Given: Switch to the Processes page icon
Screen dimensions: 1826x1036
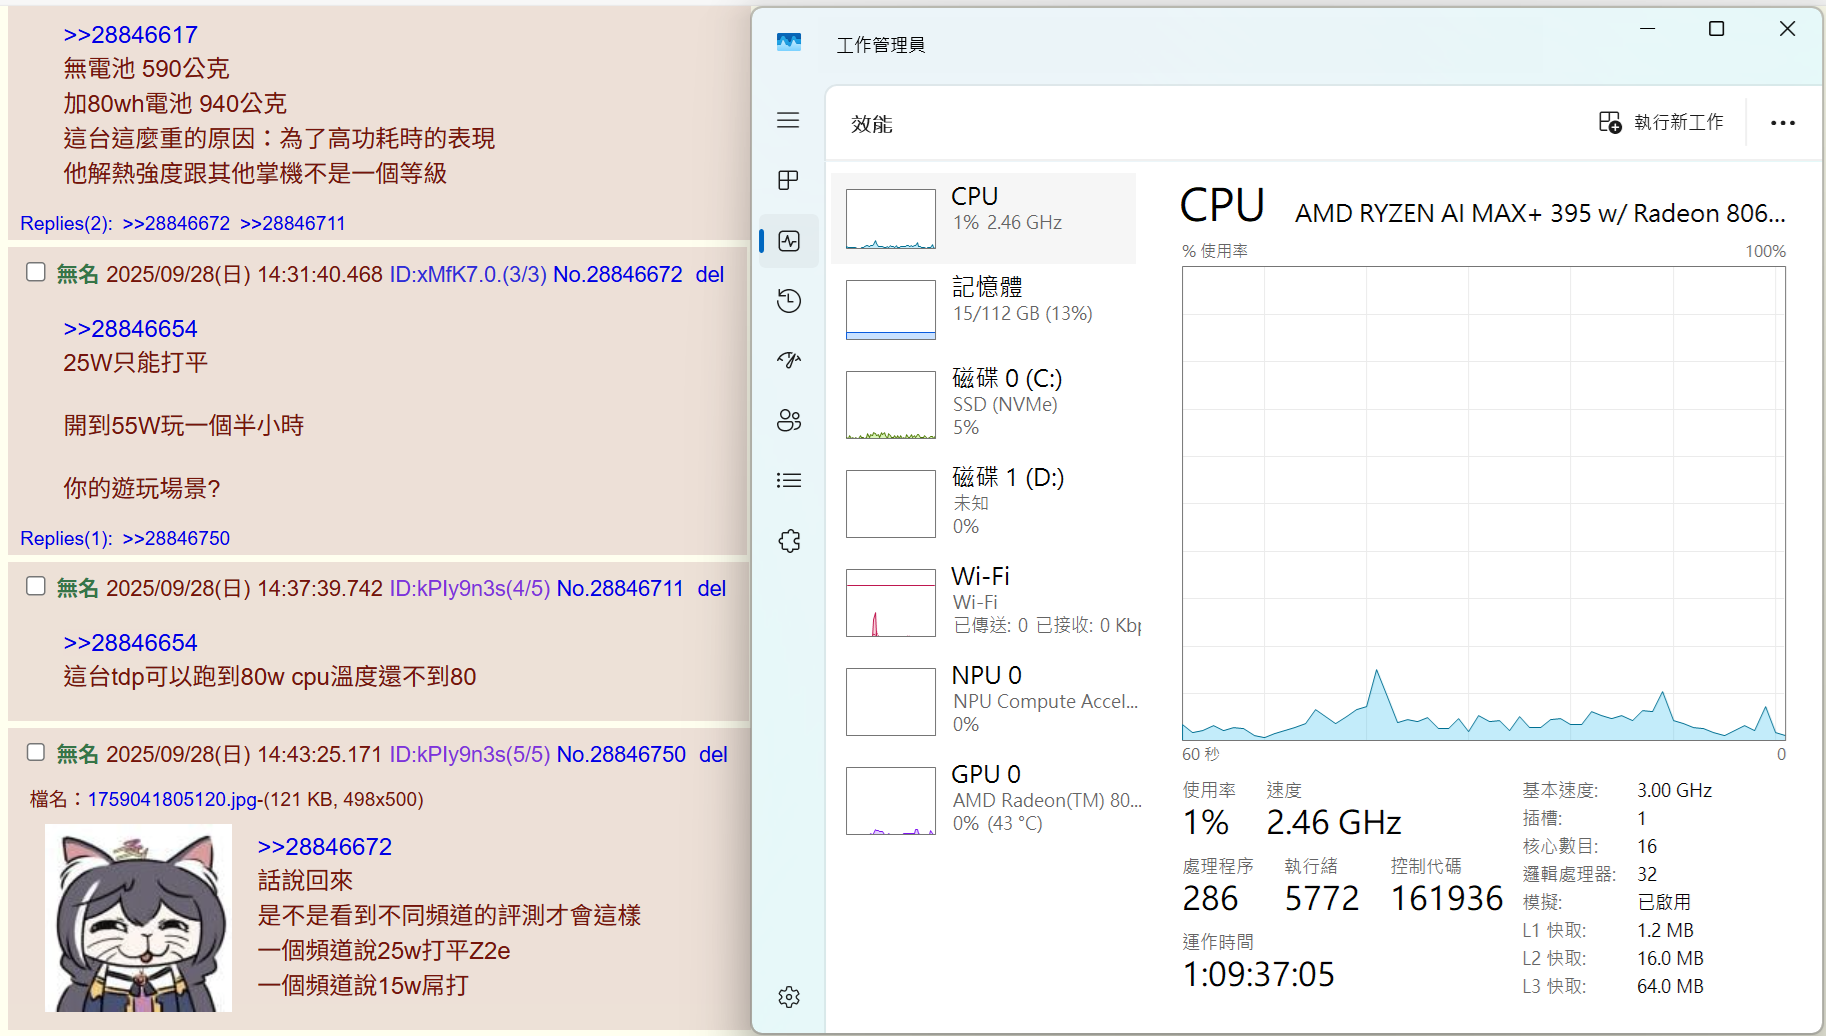Looking at the screenshot, I should 788,180.
